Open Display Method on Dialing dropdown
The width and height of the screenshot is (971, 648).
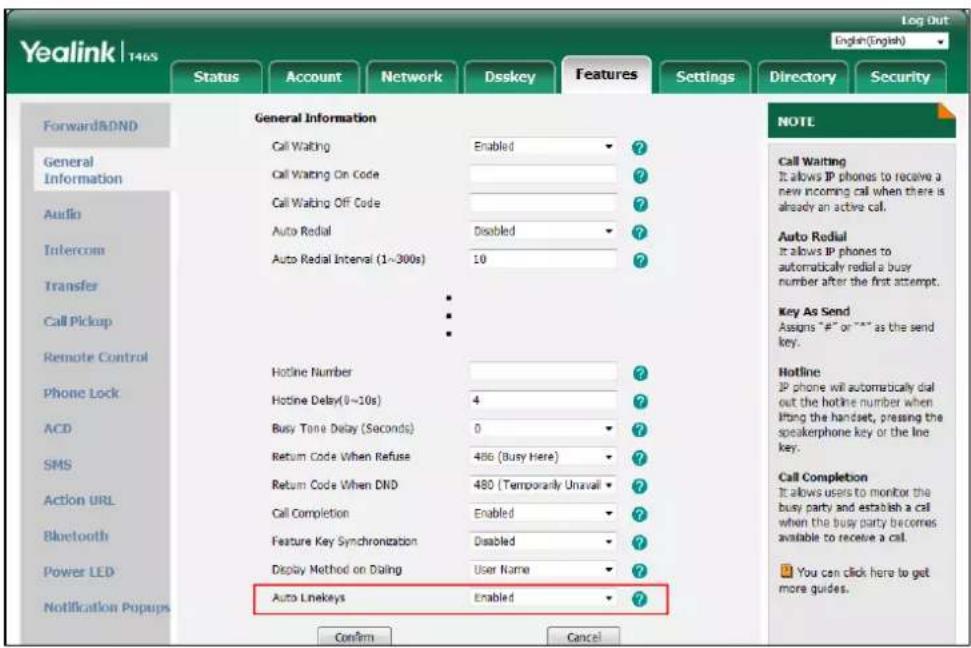pyautogui.click(x=542, y=569)
